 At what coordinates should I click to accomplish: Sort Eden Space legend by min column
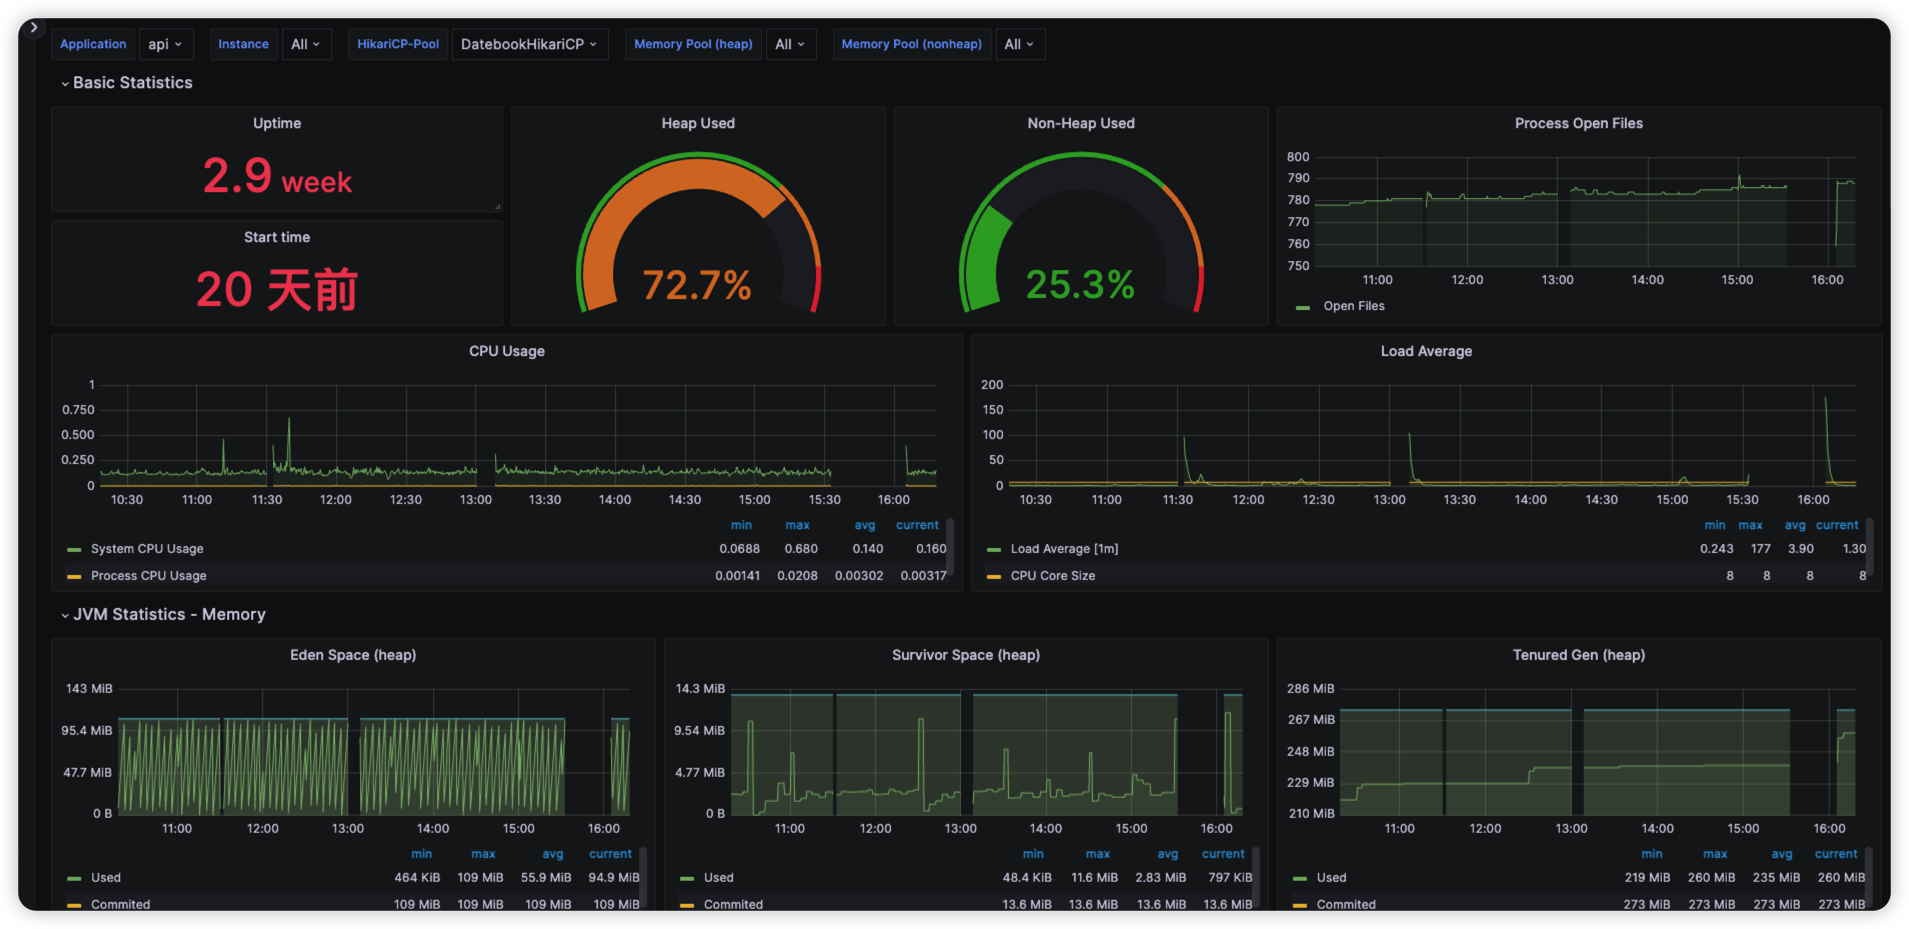click(x=422, y=854)
